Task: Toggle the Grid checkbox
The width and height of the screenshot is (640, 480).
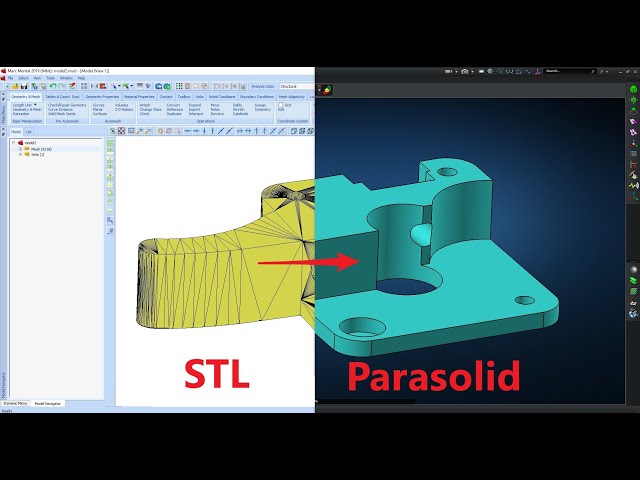Action: point(281,105)
